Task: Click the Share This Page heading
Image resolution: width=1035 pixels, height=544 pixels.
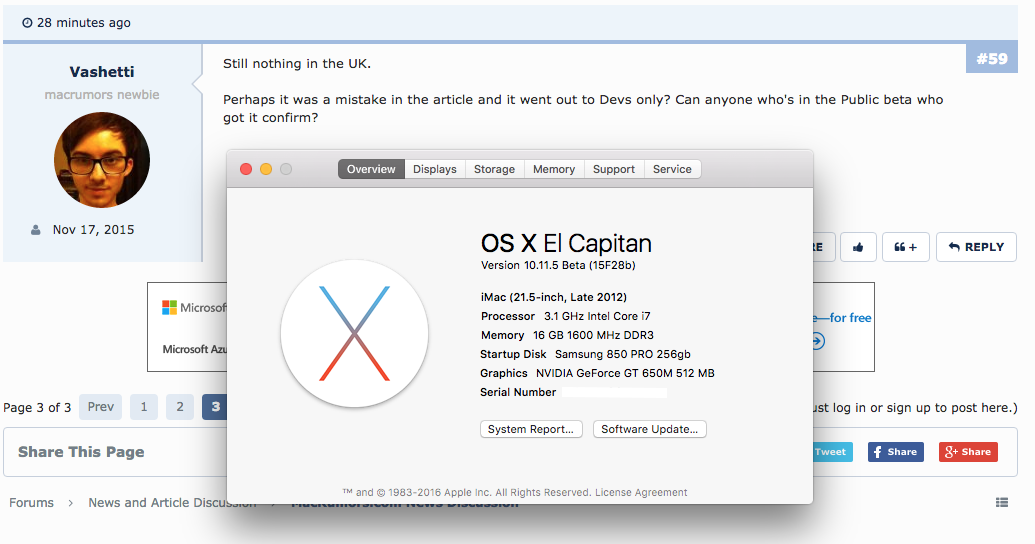Action: (81, 452)
